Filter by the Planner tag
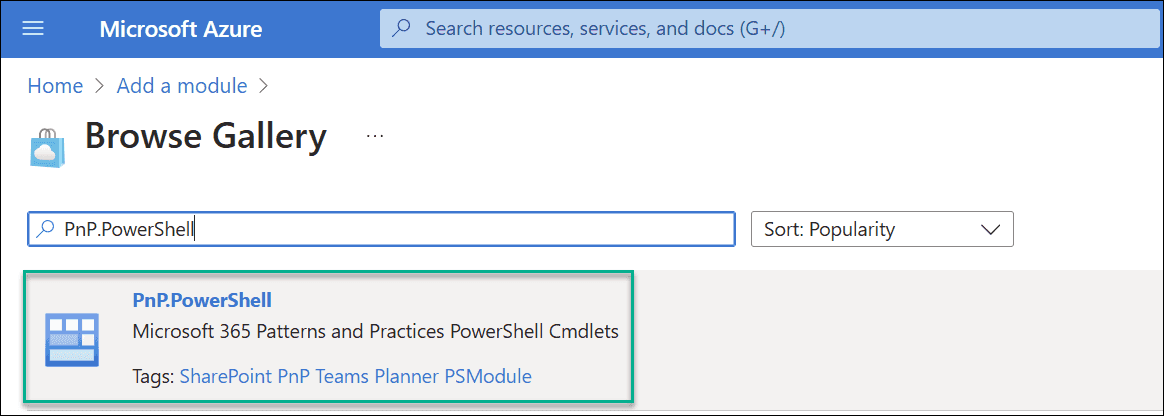The image size is (1164, 416). [x=408, y=376]
